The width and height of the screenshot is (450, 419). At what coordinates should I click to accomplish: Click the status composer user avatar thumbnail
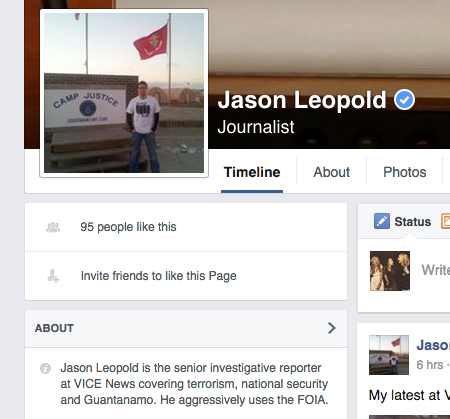390,271
